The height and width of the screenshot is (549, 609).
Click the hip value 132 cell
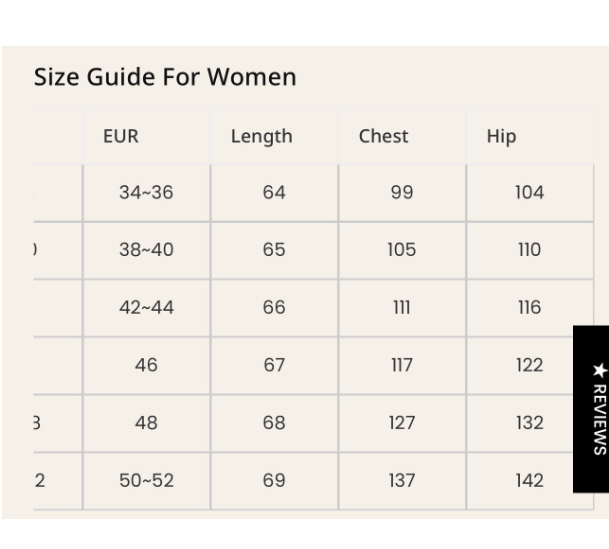tap(529, 423)
